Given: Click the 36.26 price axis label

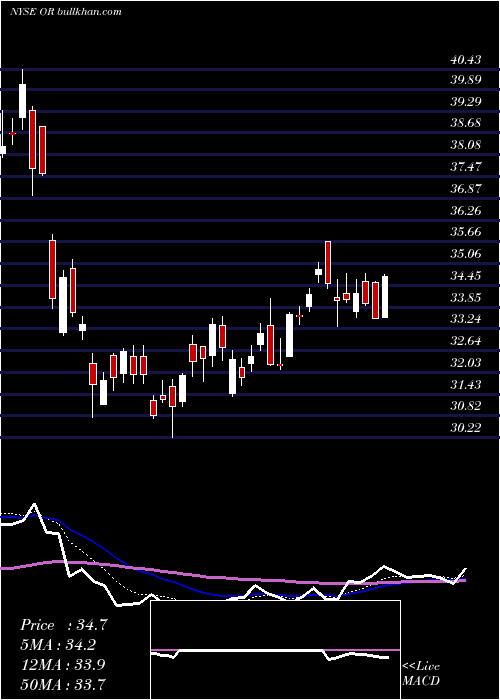Looking at the screenshot, I should click(466, 210).
